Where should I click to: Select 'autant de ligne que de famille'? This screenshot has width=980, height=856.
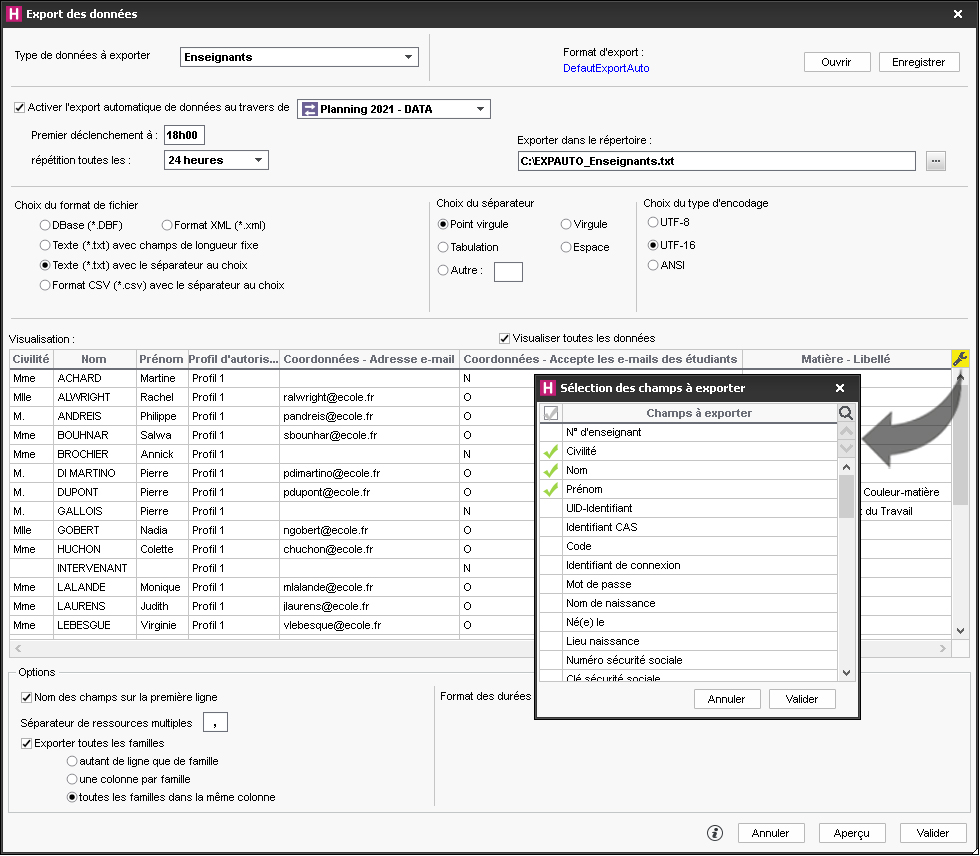[72, 761]
